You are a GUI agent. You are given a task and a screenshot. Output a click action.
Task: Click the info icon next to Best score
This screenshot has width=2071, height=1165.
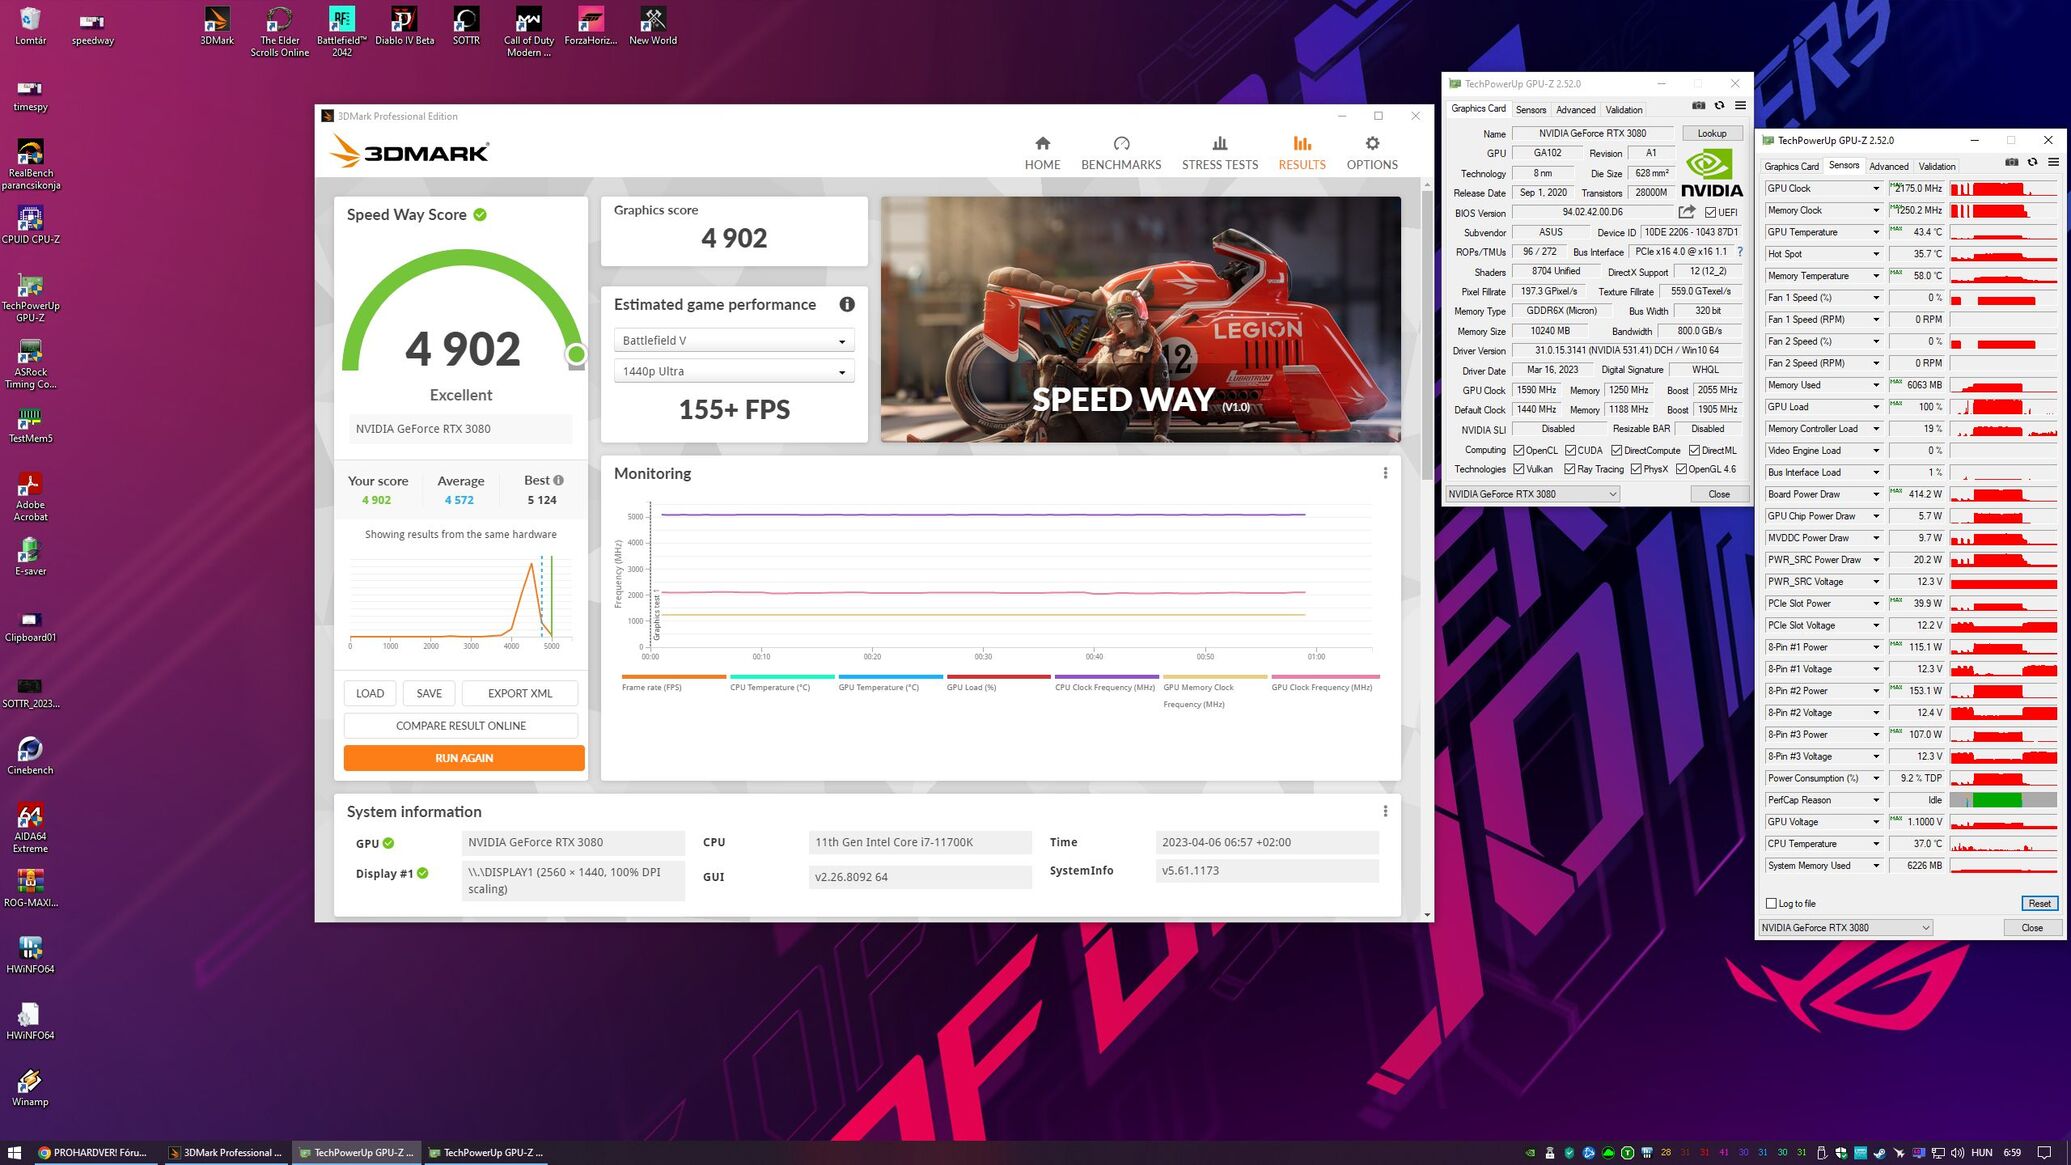(558, 480)
